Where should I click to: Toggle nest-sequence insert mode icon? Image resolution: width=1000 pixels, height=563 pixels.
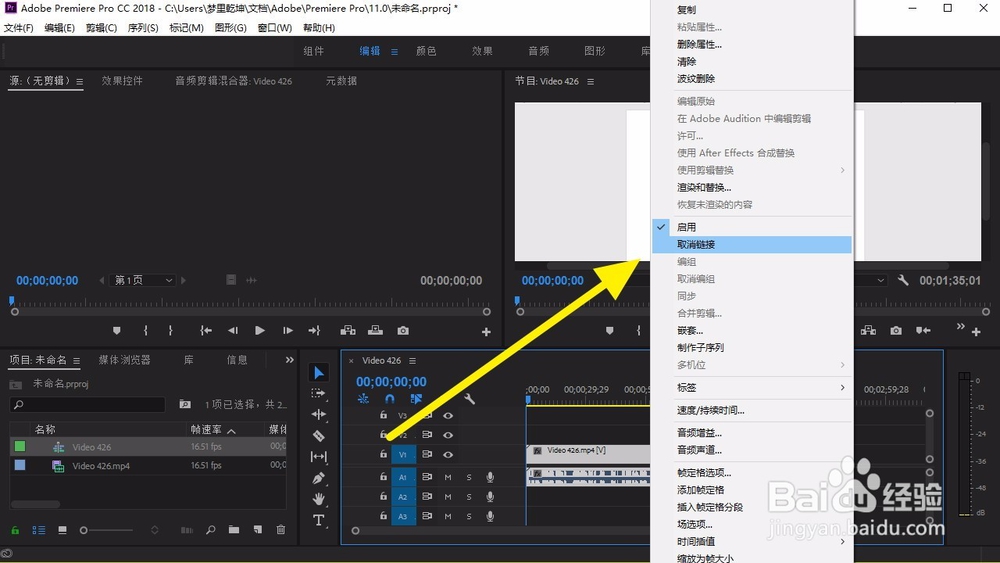tap(363, 399)
